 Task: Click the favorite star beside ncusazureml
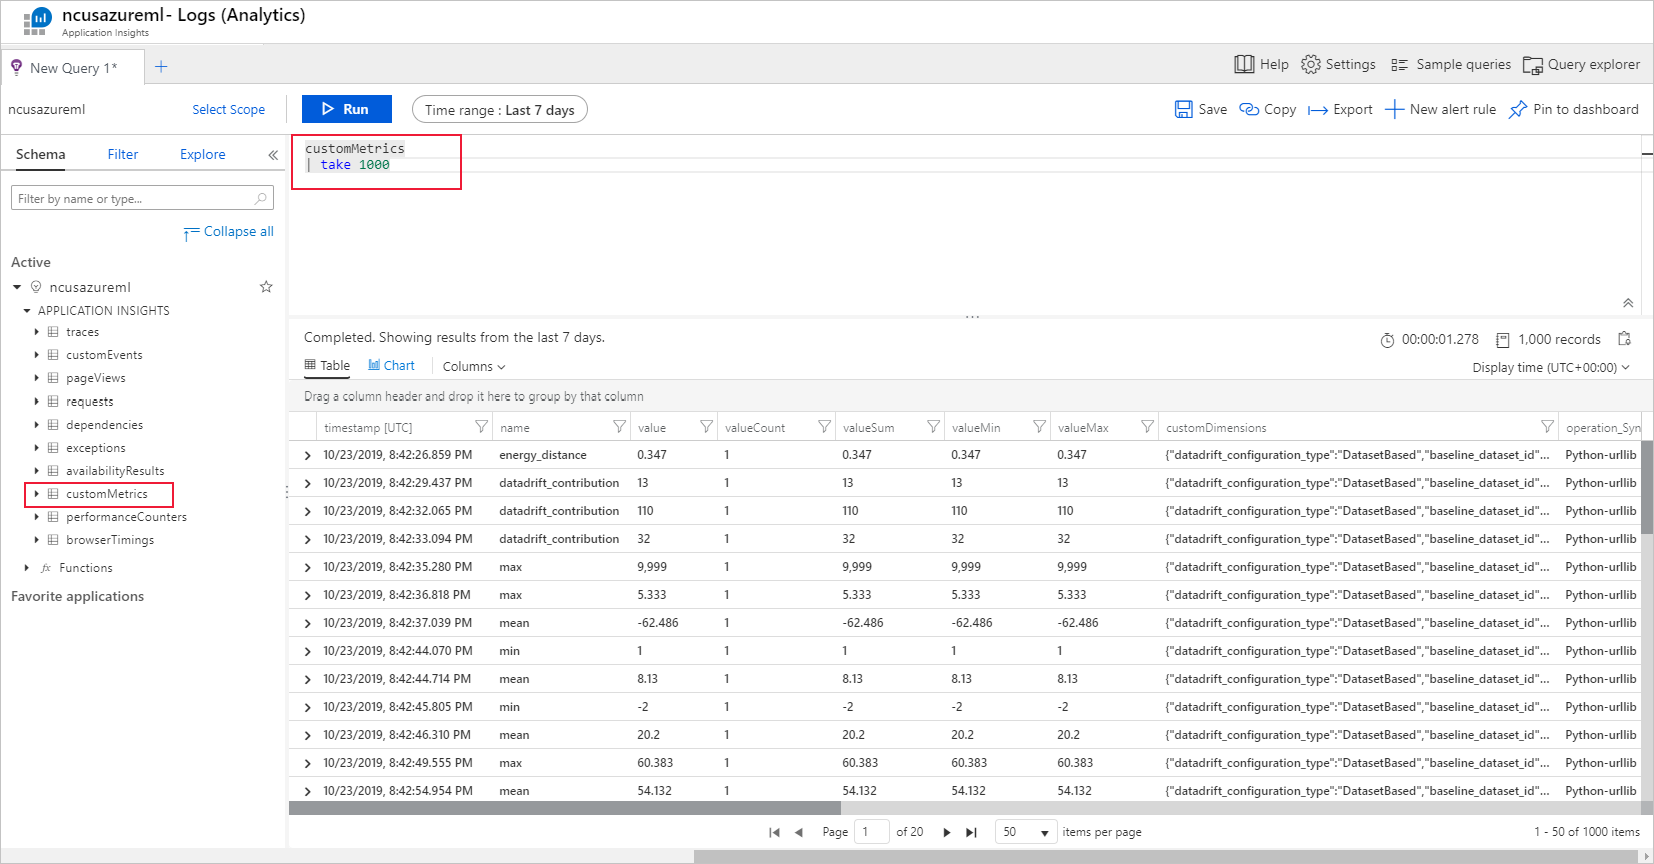266,287
